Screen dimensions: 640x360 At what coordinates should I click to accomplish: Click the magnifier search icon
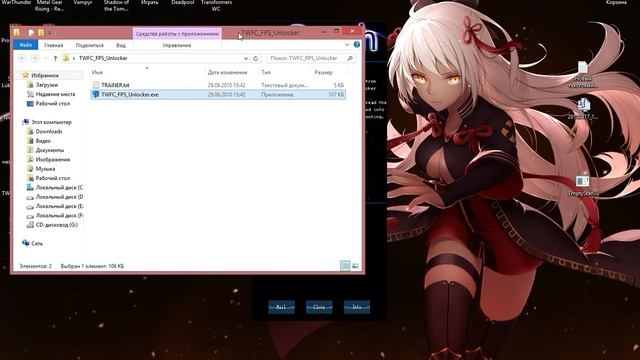pyautogui.click(x=350, y=58)
